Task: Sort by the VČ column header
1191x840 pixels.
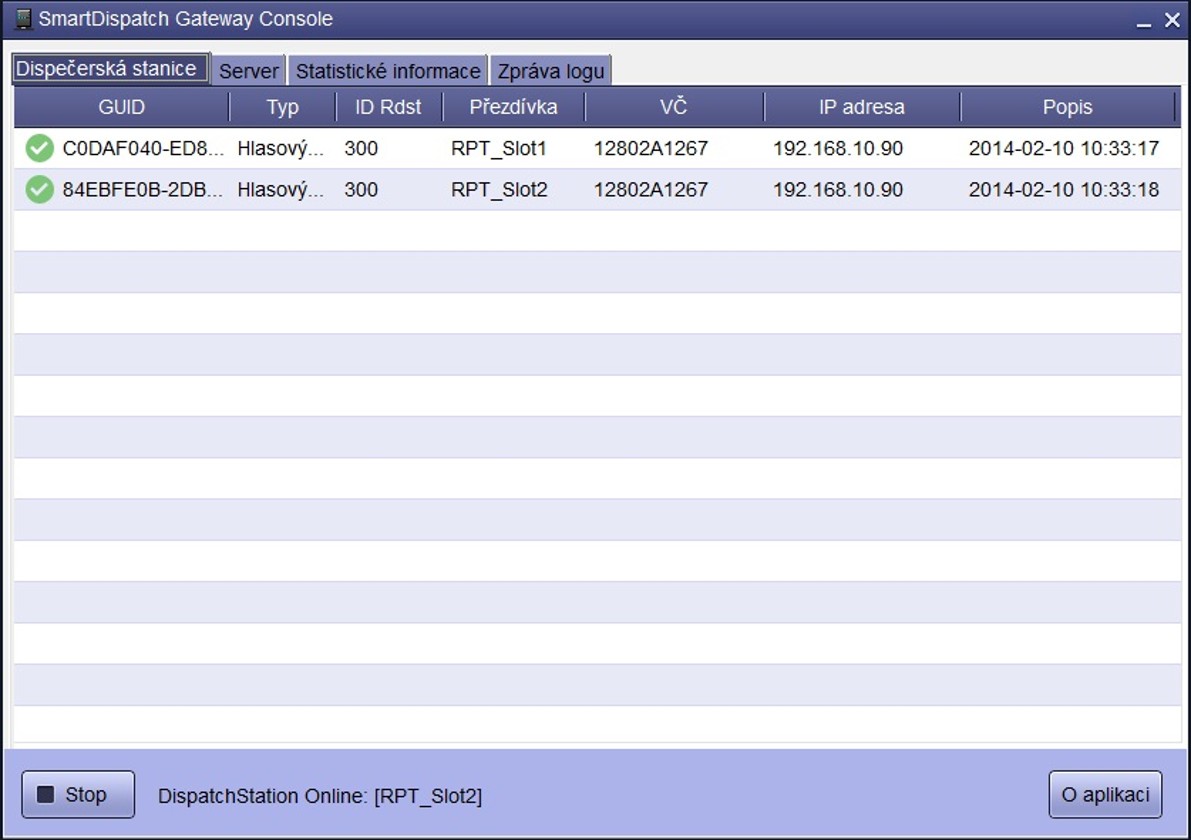Action: [674, 107]
